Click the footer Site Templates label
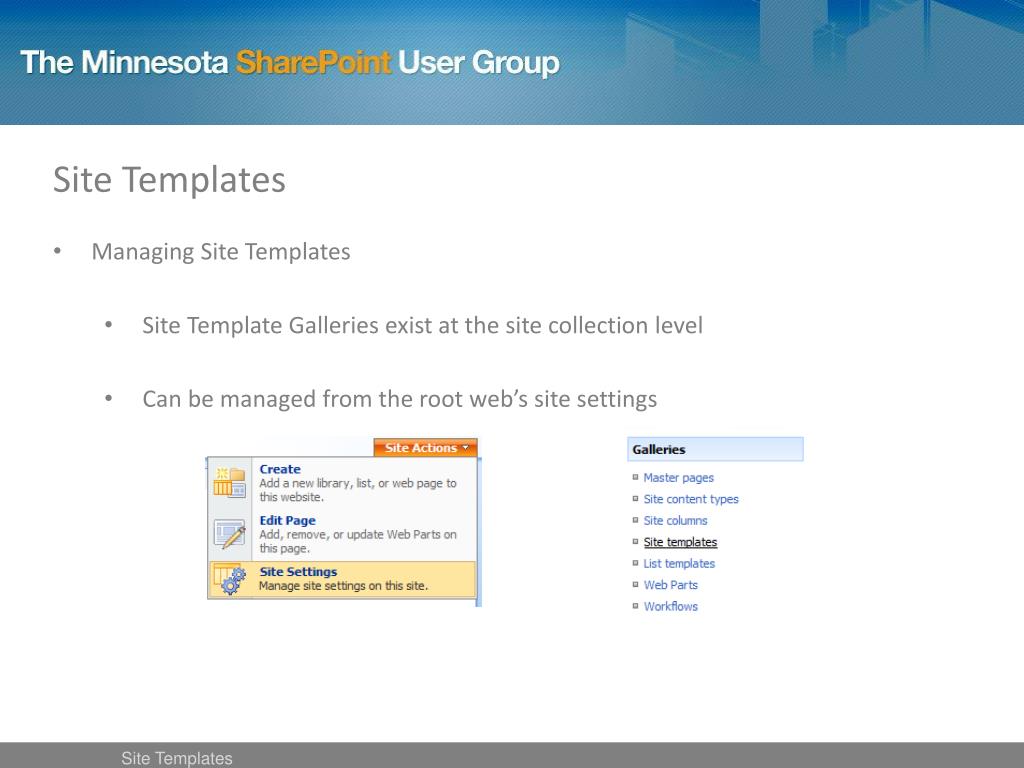 (x=176, y=758)
